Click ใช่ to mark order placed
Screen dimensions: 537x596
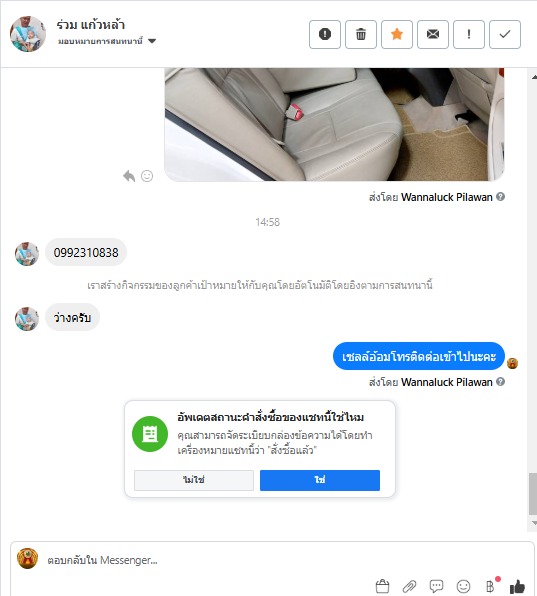coord(320,480)
